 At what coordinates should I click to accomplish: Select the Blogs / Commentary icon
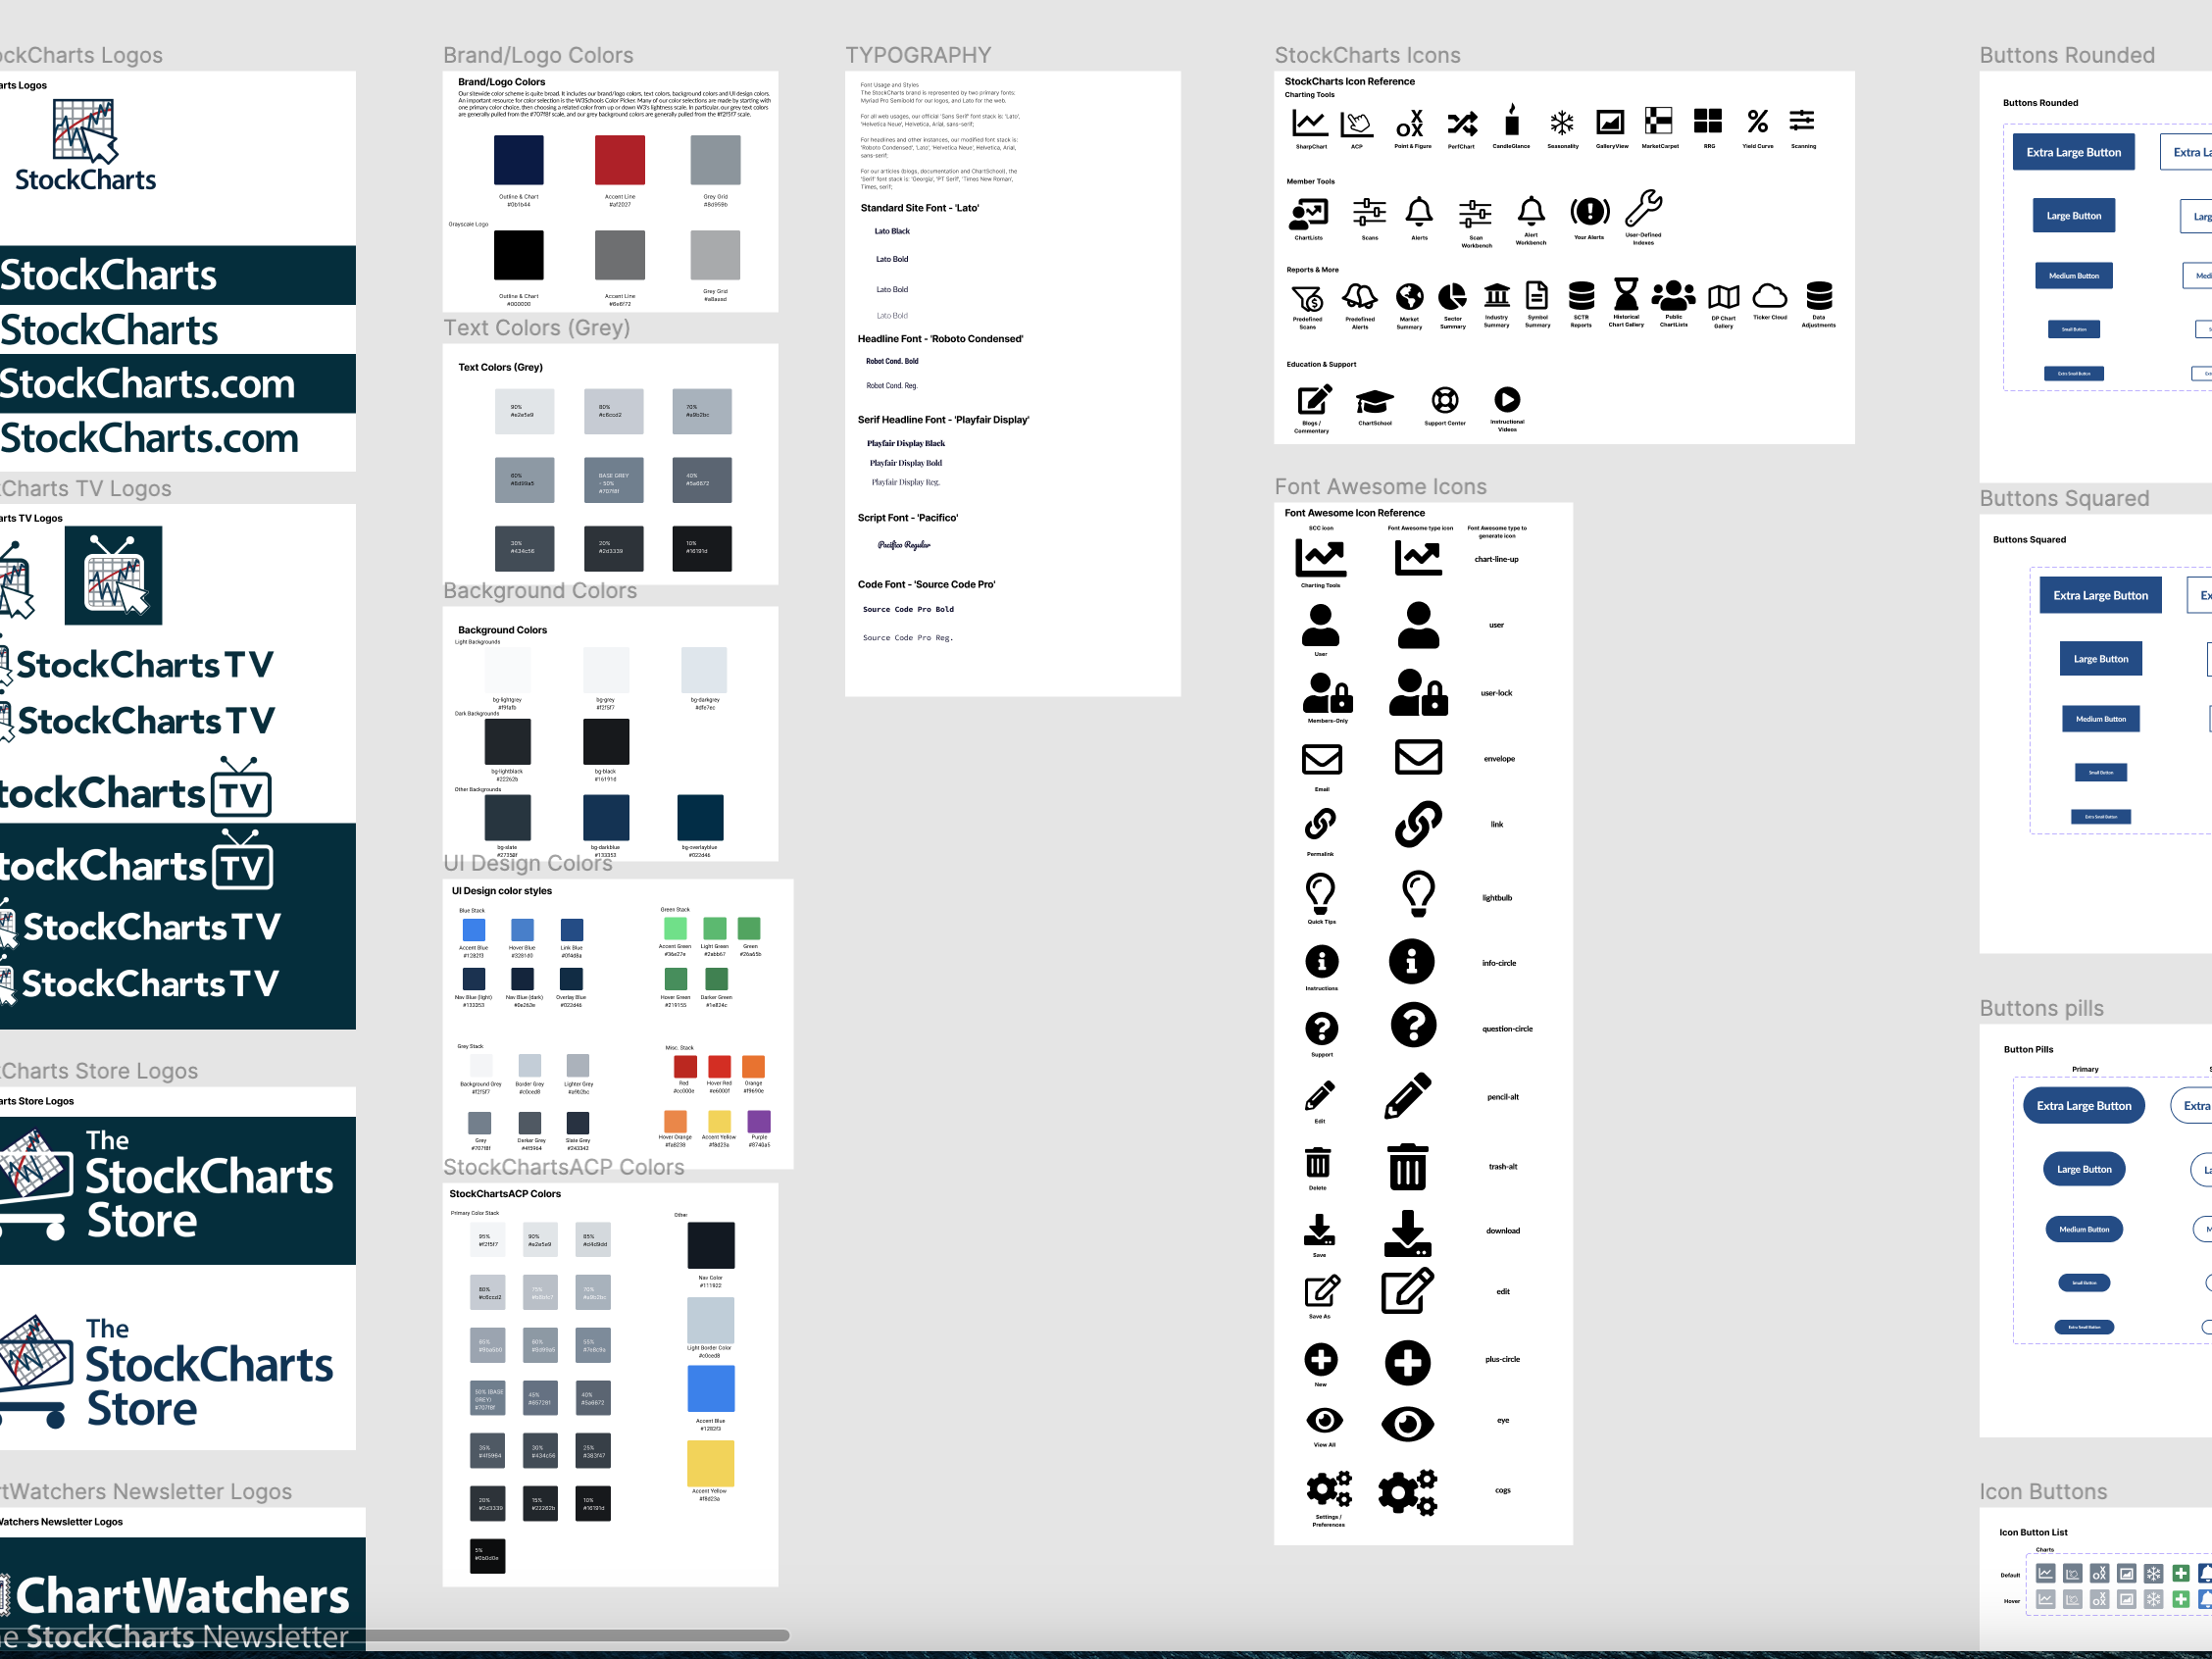pyautogui.click(x=1314, y=400)
